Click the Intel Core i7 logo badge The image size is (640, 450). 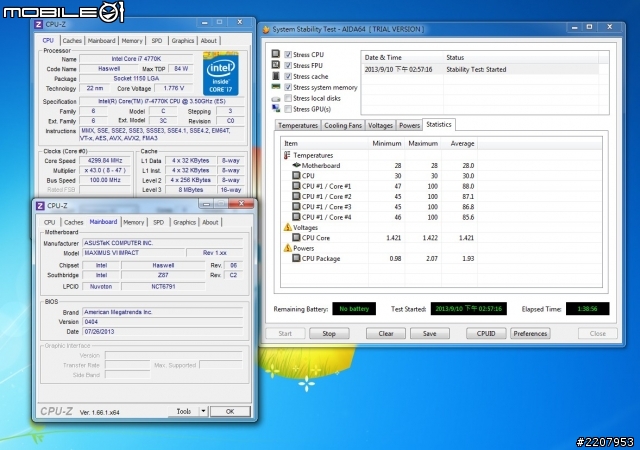pos(220,74)
